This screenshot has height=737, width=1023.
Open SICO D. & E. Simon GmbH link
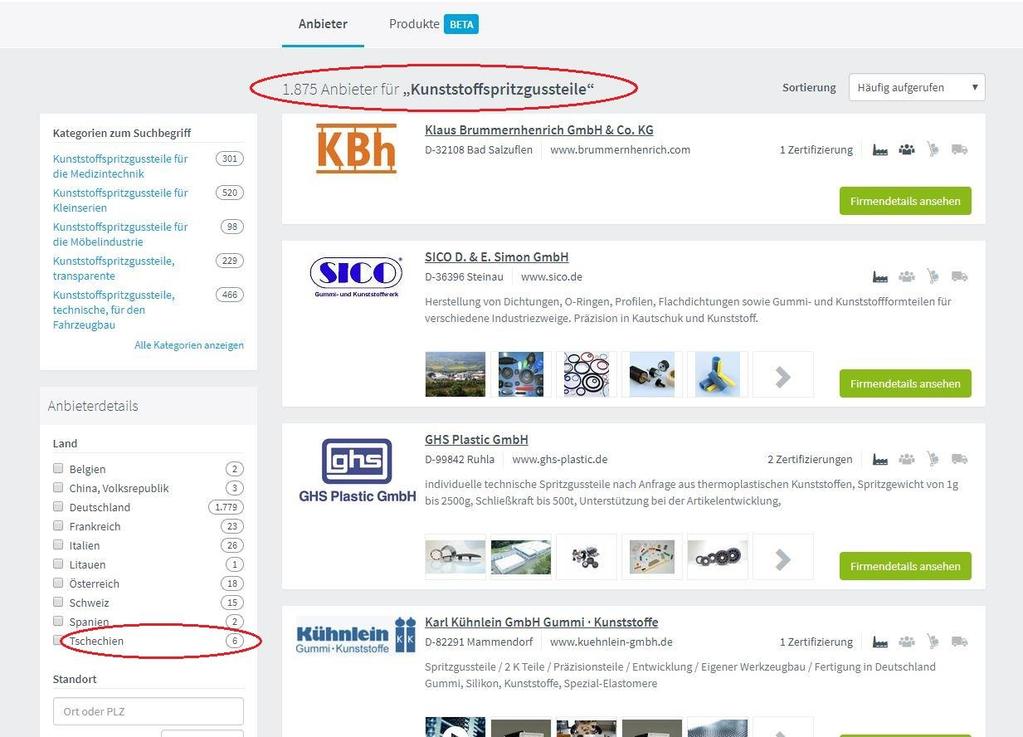tap(496, 257)
